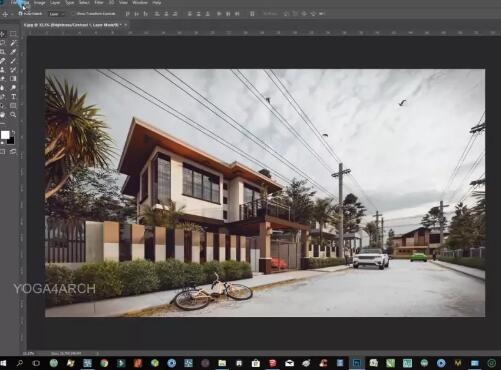Screen dimensions: 501x370
Task: Open the Help menu
Action: (x=157, y=3)
